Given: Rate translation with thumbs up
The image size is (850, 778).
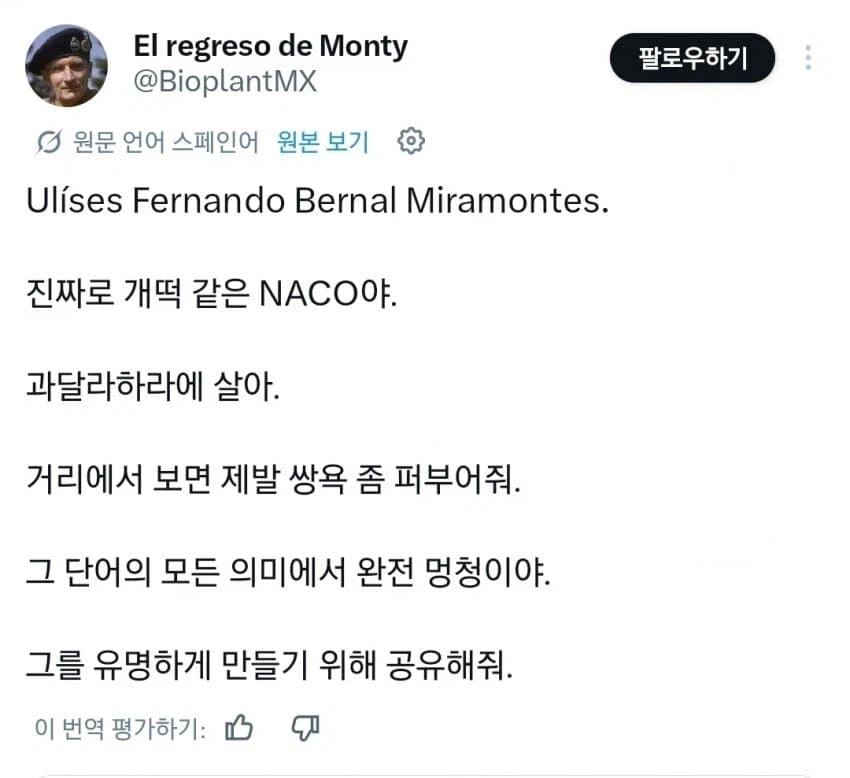Looking at the screenshot, I should [239, 728].
